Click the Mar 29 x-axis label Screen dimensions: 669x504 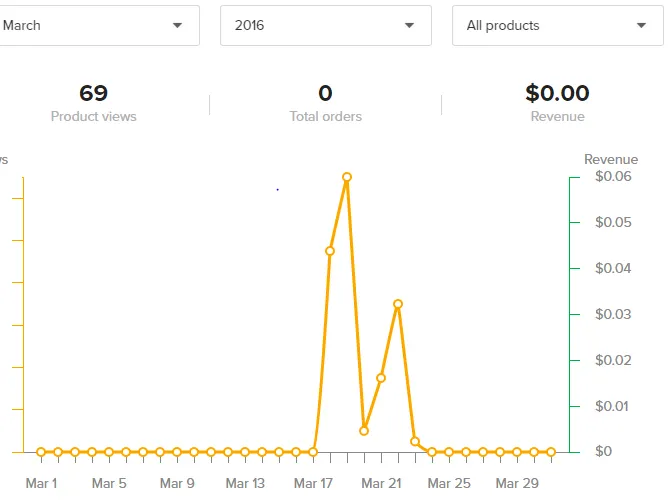coord(516,484)
